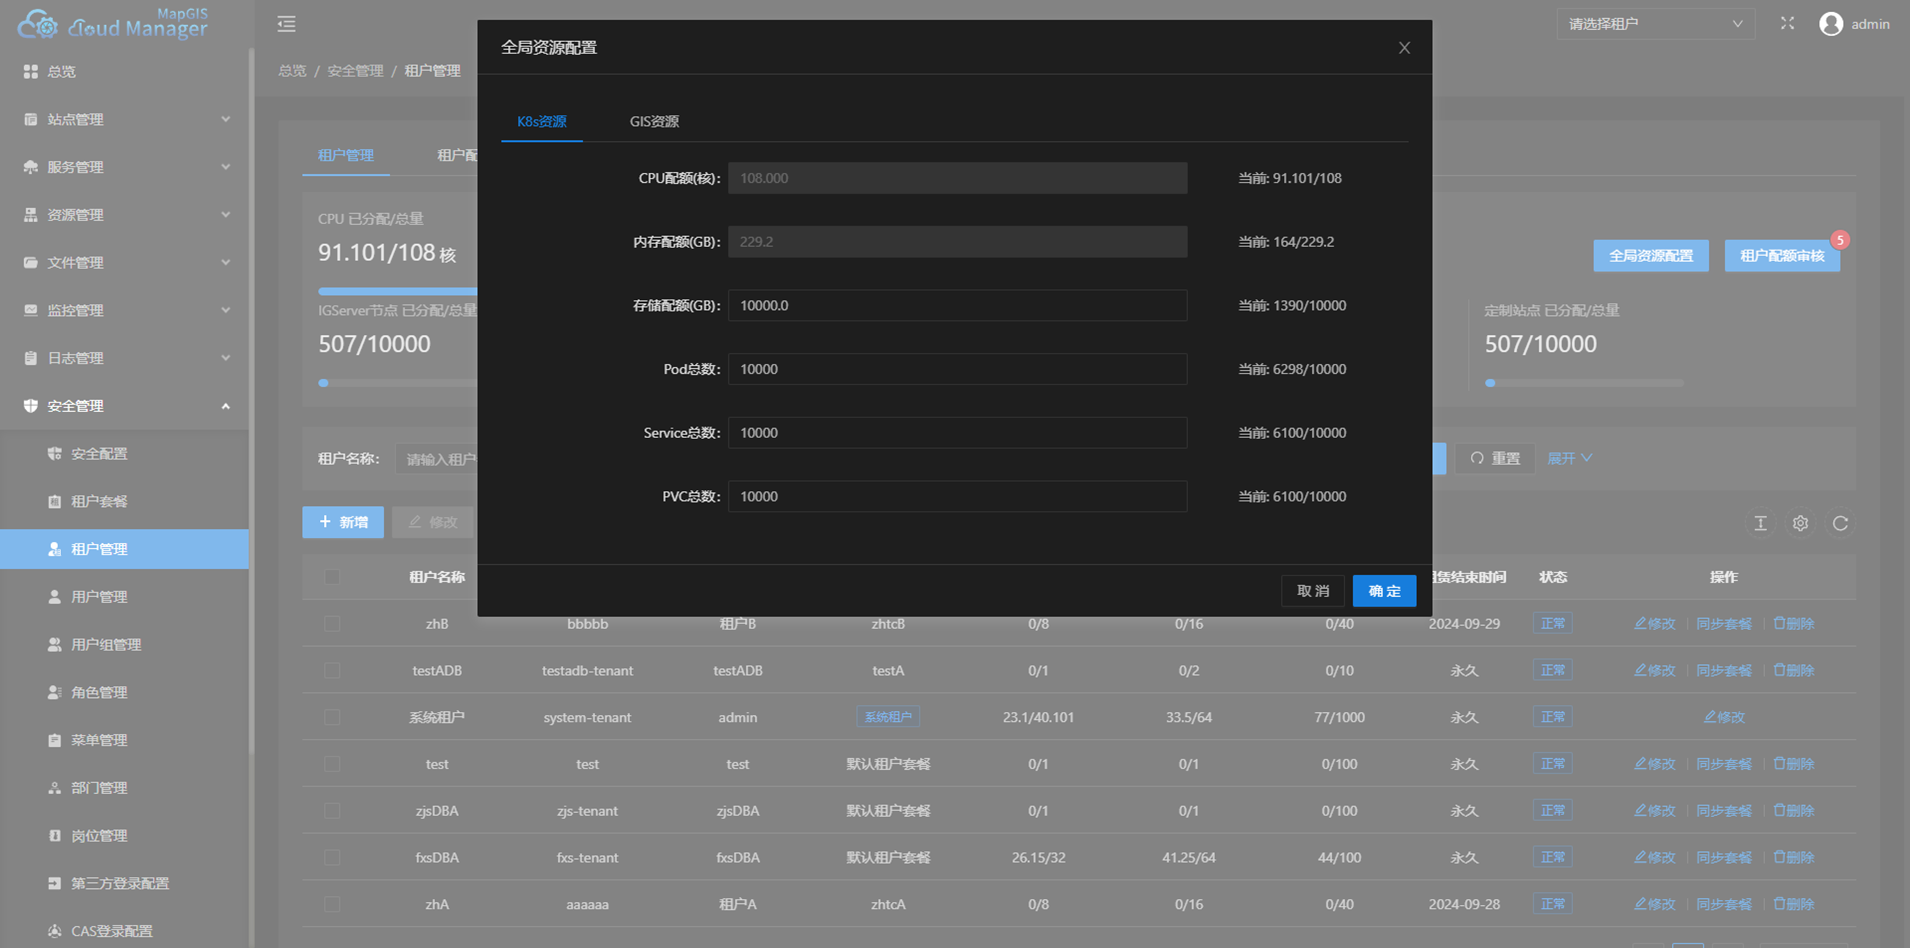
Task: Toggle fullscreen mode icon in header
Action: 1787,23
